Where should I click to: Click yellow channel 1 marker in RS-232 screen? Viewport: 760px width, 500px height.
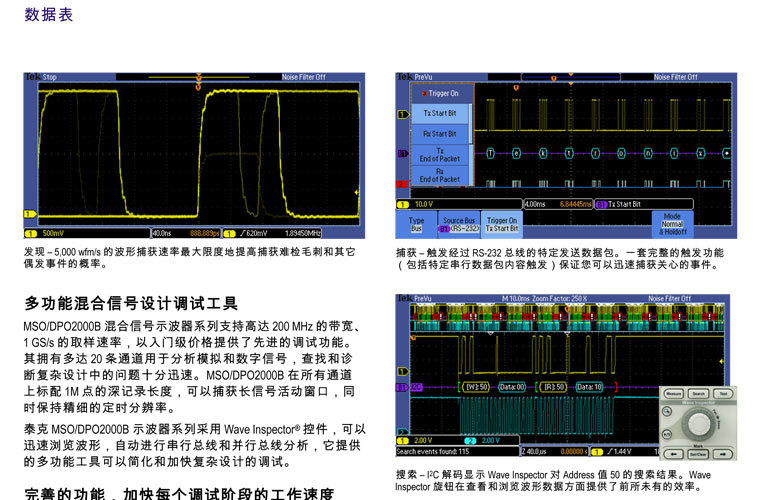pos(403,114)
